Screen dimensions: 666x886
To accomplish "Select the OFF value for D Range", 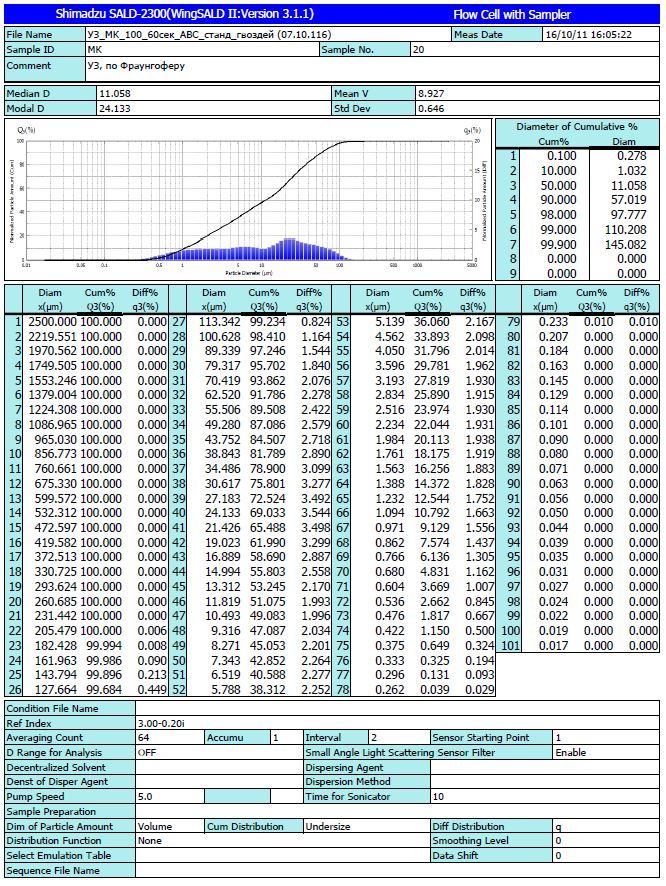I will tap(147, 753).
